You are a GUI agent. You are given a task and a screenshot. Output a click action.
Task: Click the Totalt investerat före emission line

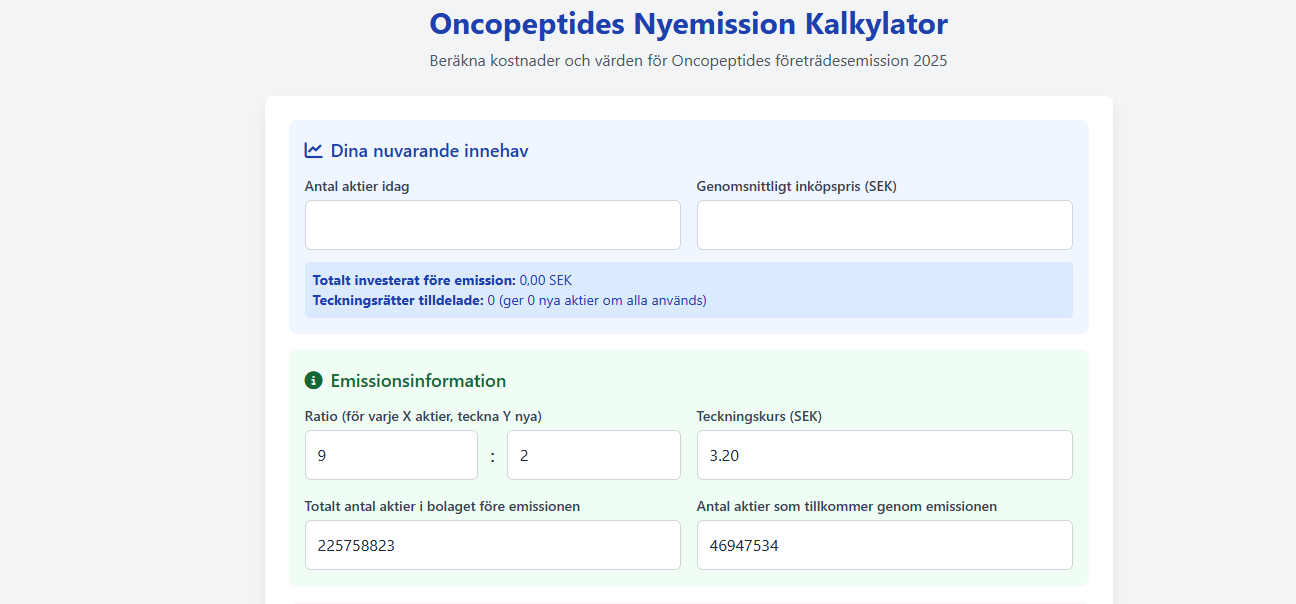(442, 280)
